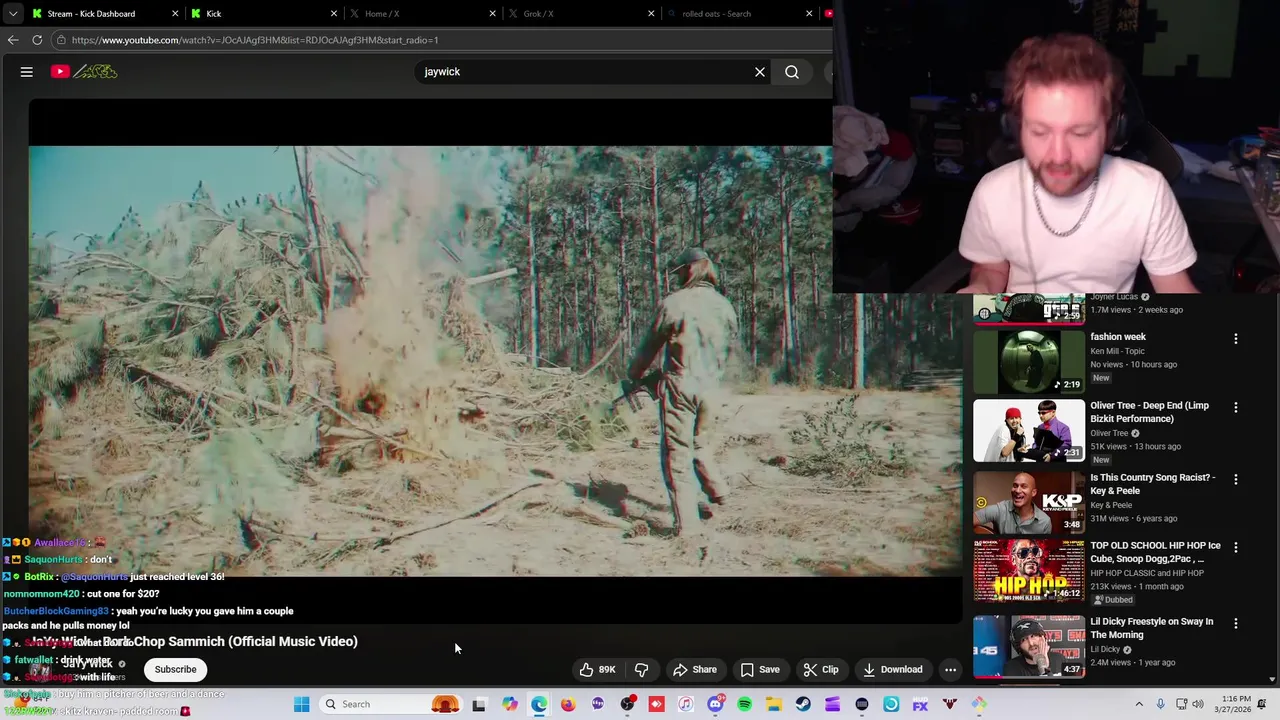This screenshot has height=720, width=1280.
Task: Open options menu for Oliver Tree video
Action: click(1236, 408)
